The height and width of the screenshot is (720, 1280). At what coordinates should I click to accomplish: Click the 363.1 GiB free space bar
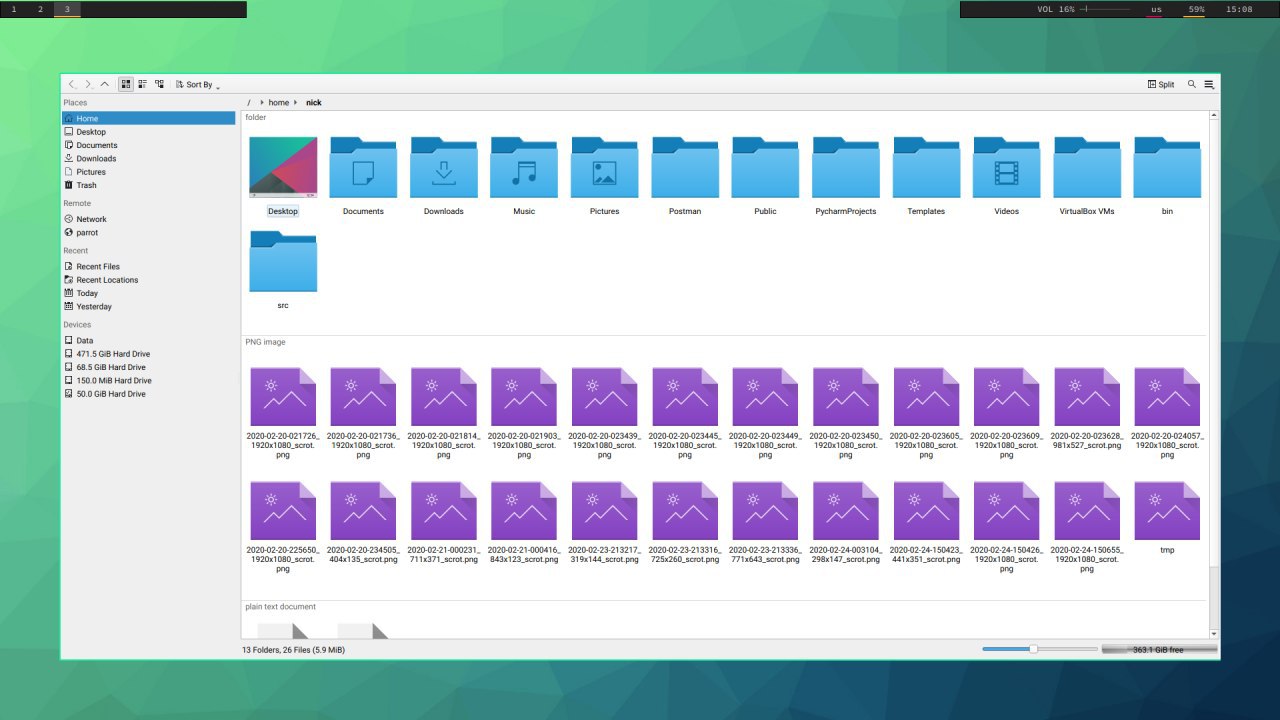tap(1159, 649)
